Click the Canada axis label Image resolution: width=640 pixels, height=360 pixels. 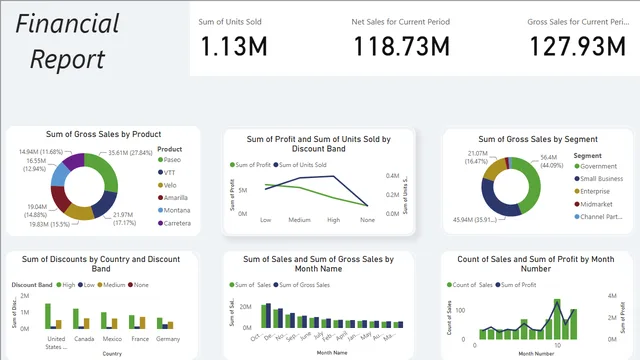pos(84,339)
